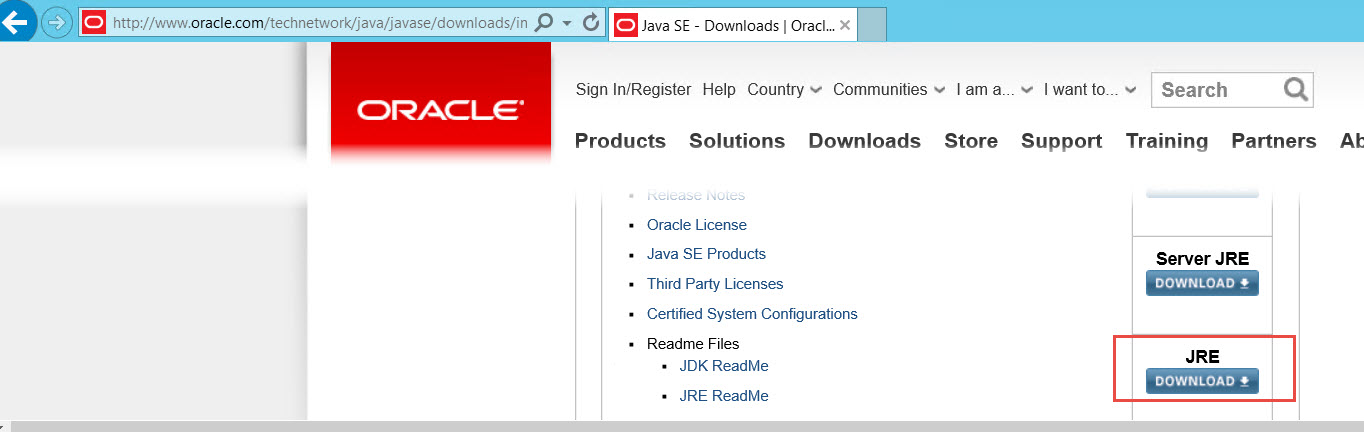Close the Java SE - Downloads tab

click(x=845, y=25)
